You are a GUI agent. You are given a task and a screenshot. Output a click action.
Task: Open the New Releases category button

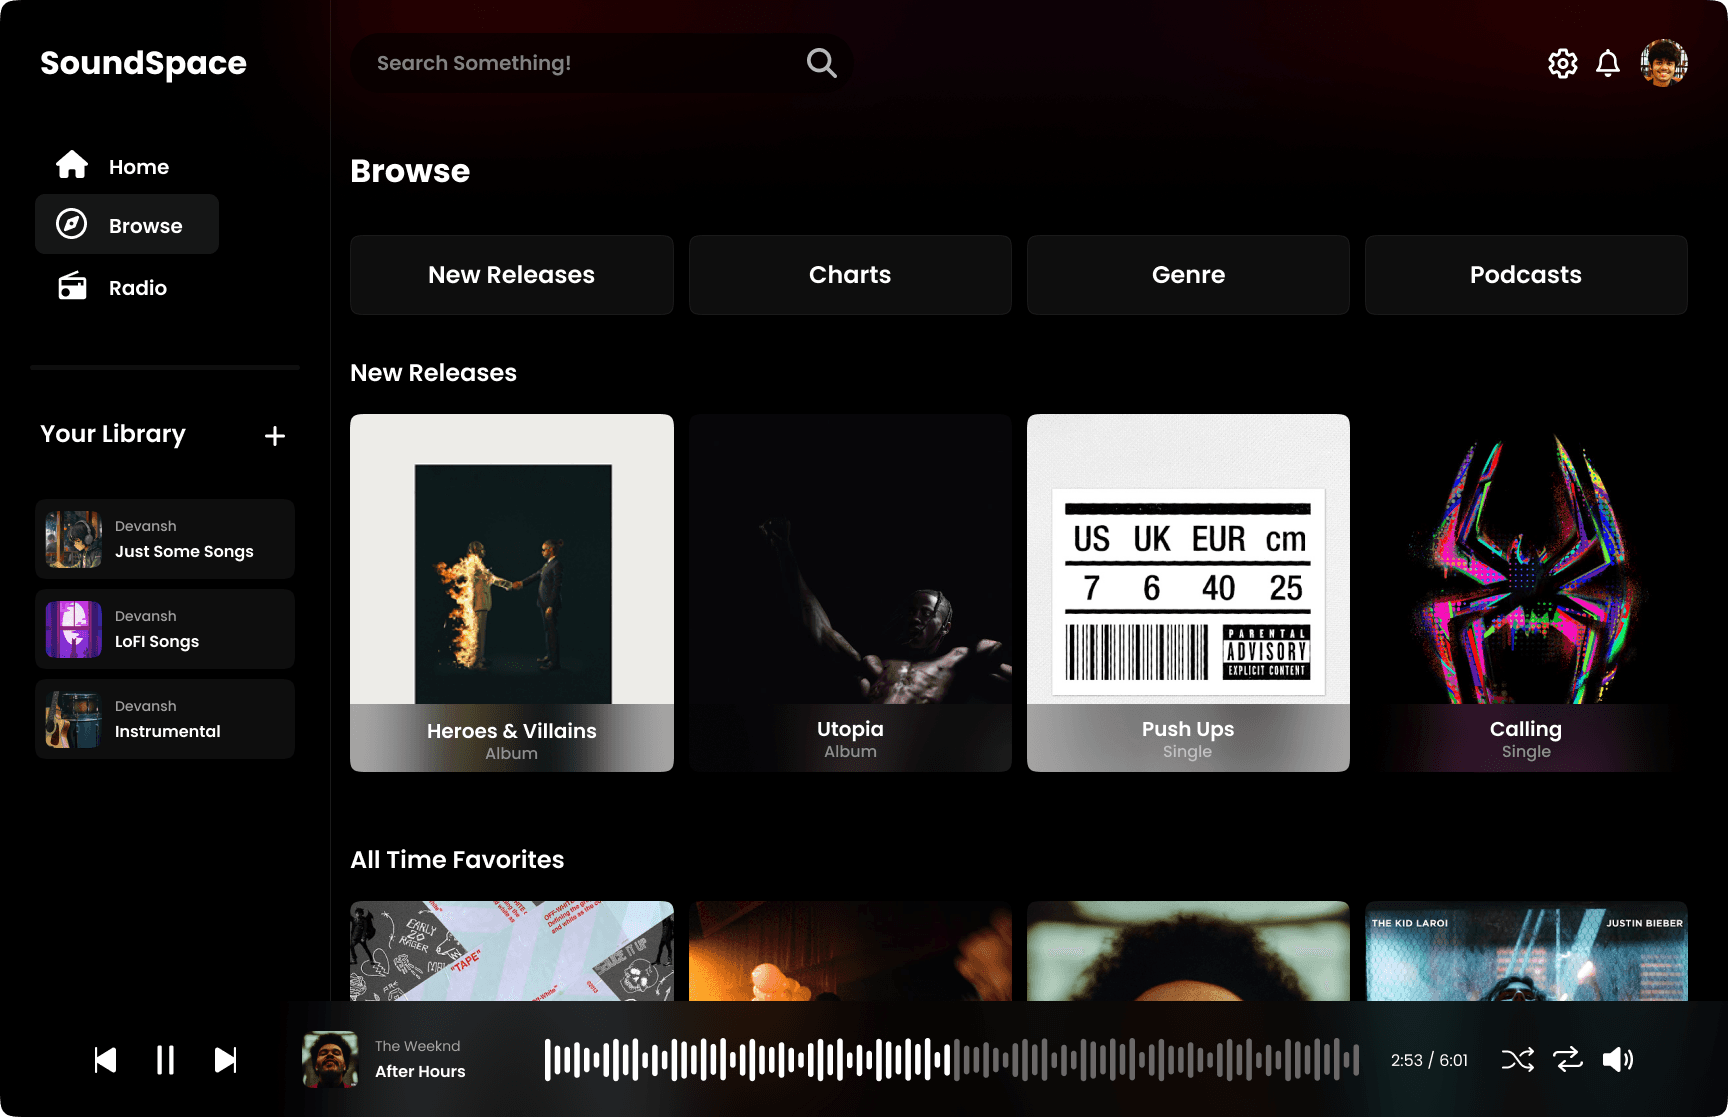[x=512, y=275]
